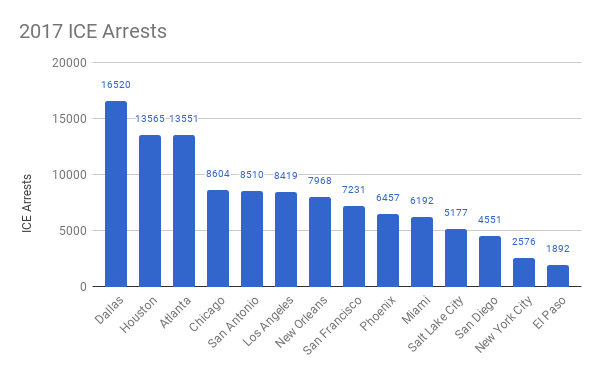Viewport: 600px width, 371px height.
Task: Select the 7968 data label
Action: click(x=320, y=181)
